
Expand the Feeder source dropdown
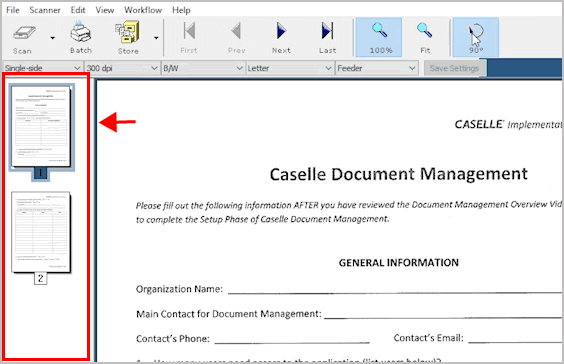pos(377,68)
